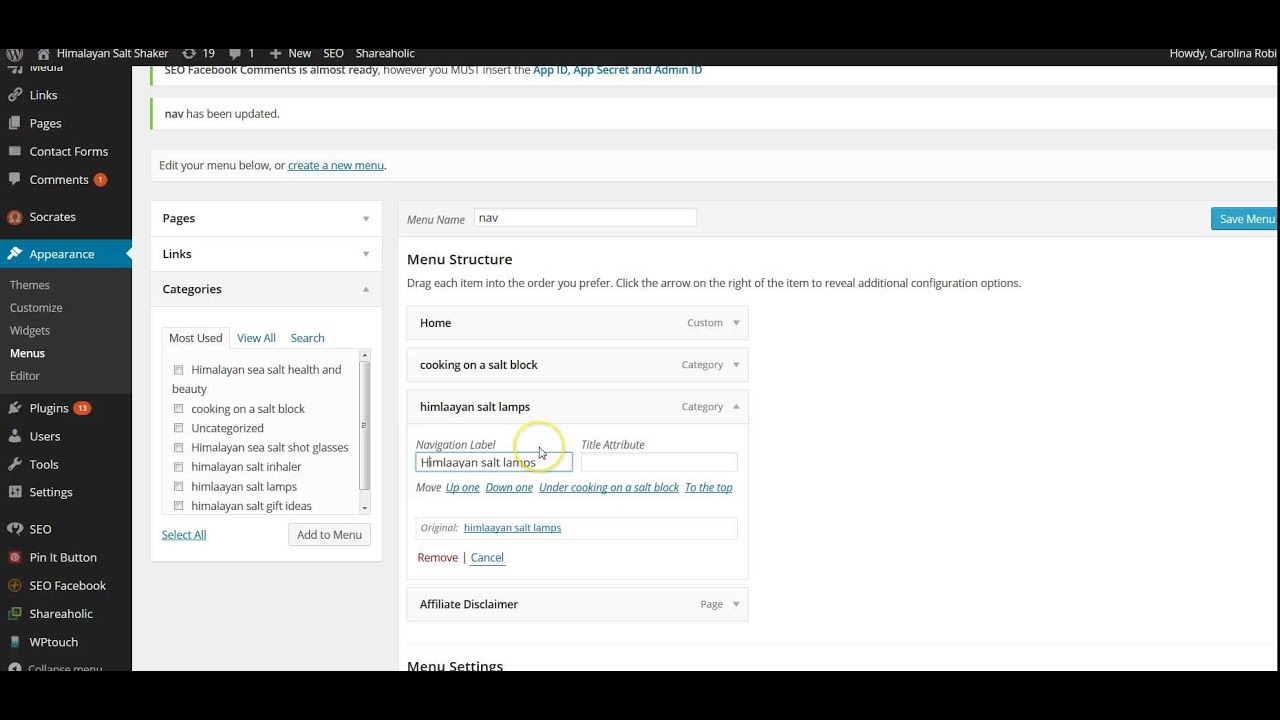Click the WordPress logo icon
The width and height of the screenshot is (1280, 720).
pyautogui.click(x=14, y=53)
